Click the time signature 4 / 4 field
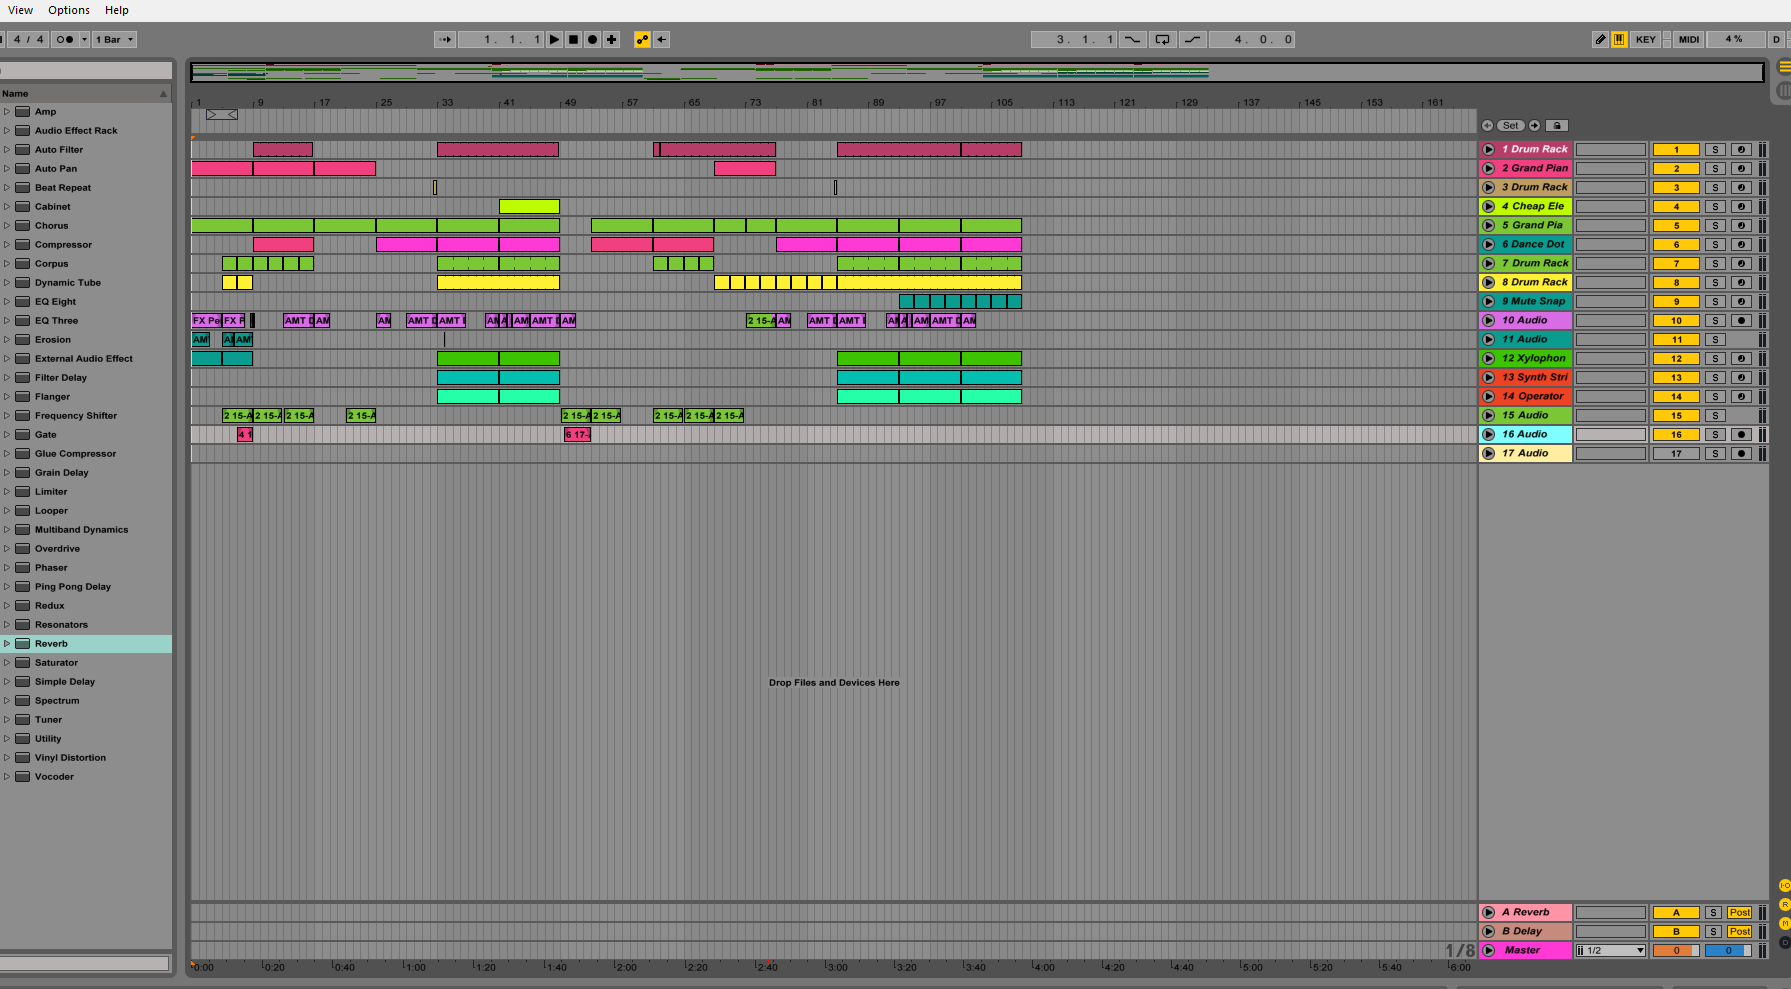1791x989 pixels. coord(28,40)
